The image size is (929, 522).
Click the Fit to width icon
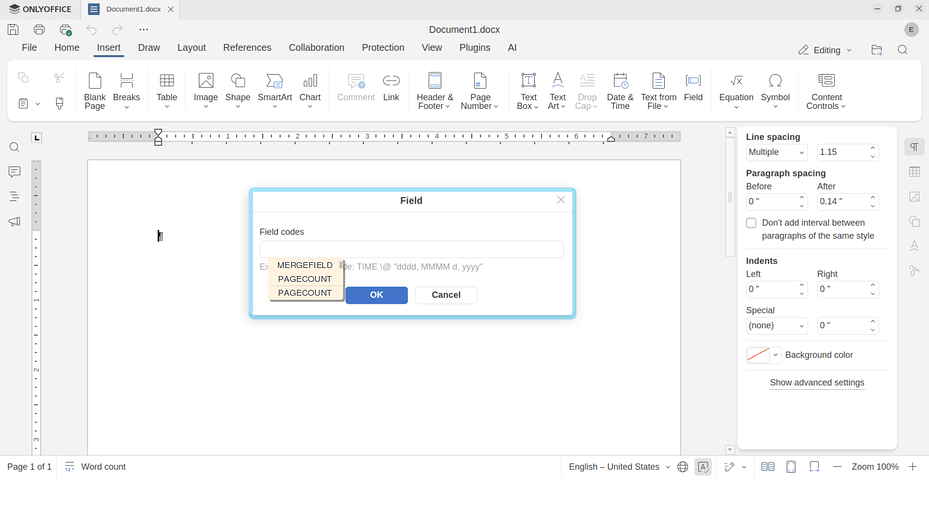click(815, 467)
